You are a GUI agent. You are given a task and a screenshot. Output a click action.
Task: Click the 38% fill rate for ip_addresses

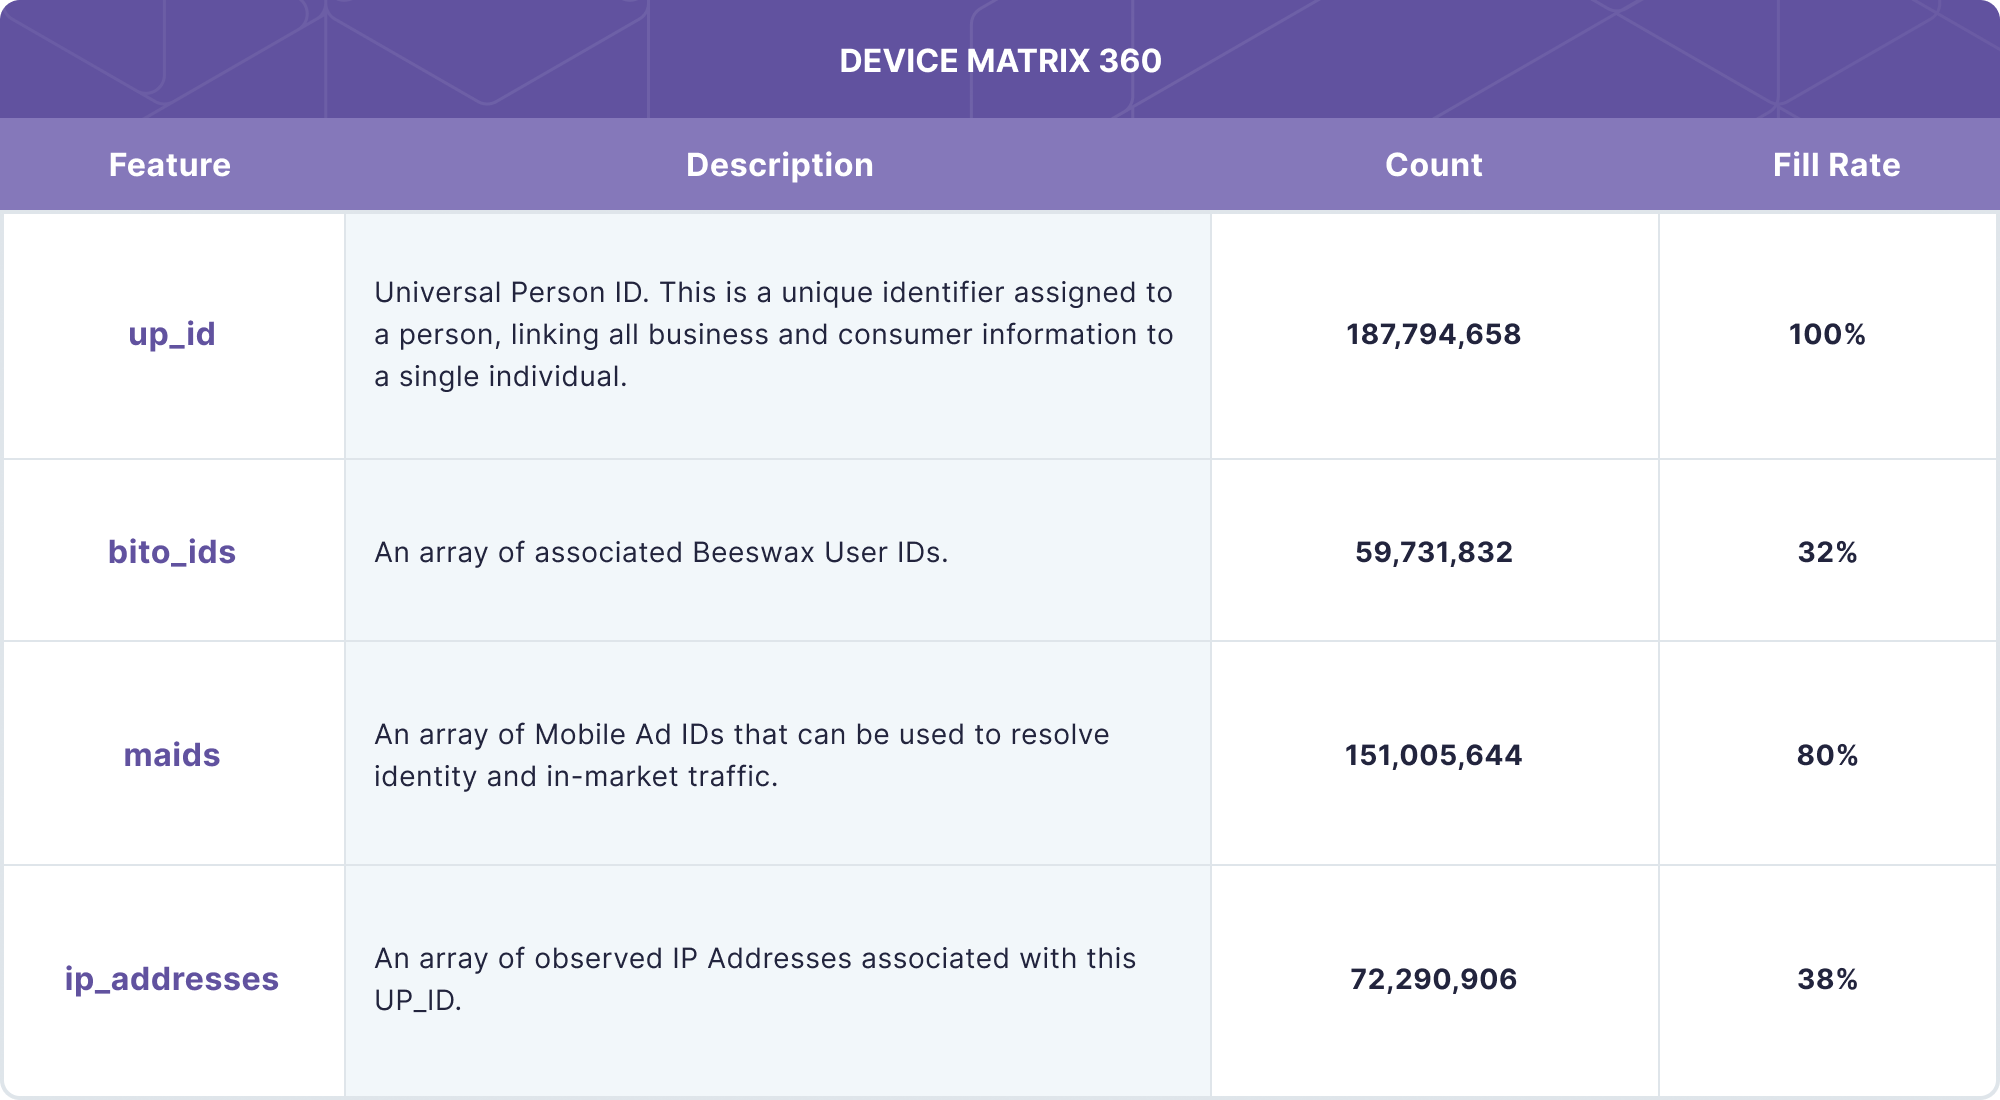tap(1828, 979)
